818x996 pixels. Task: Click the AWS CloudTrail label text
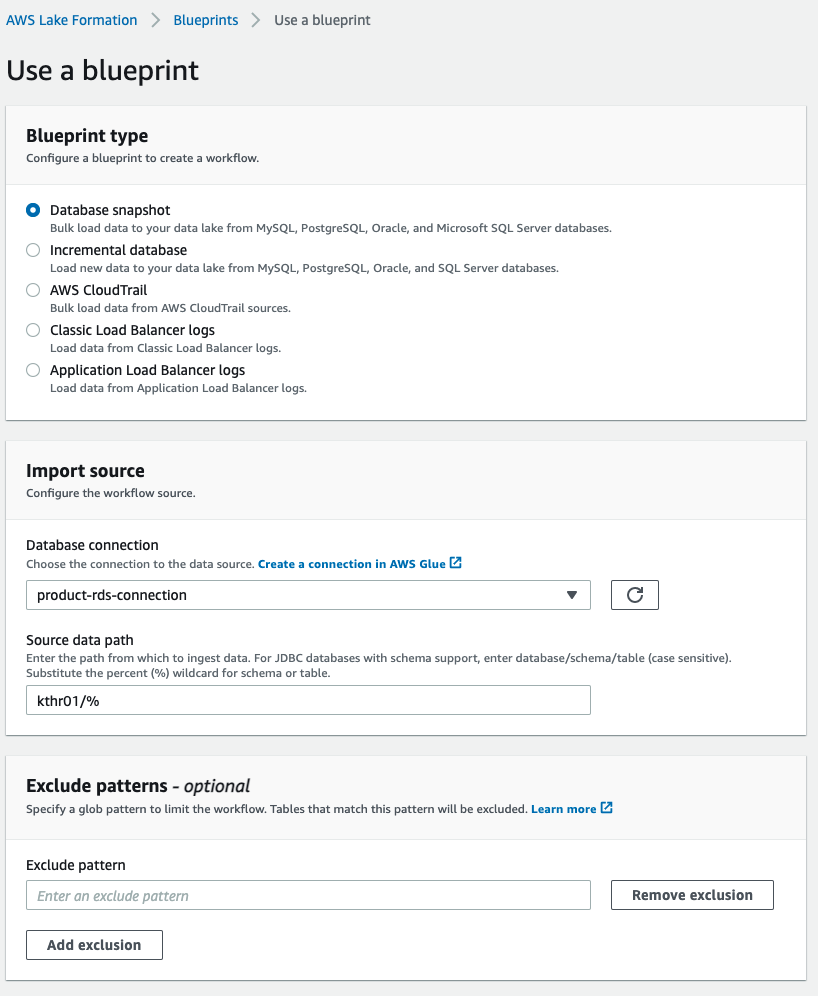(98, 290)
